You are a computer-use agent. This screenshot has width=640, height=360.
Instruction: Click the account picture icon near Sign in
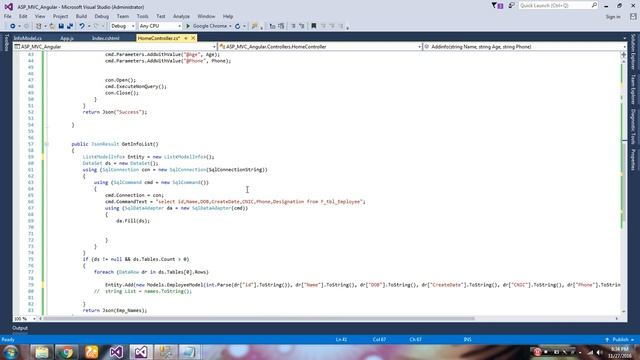point(633,17)
